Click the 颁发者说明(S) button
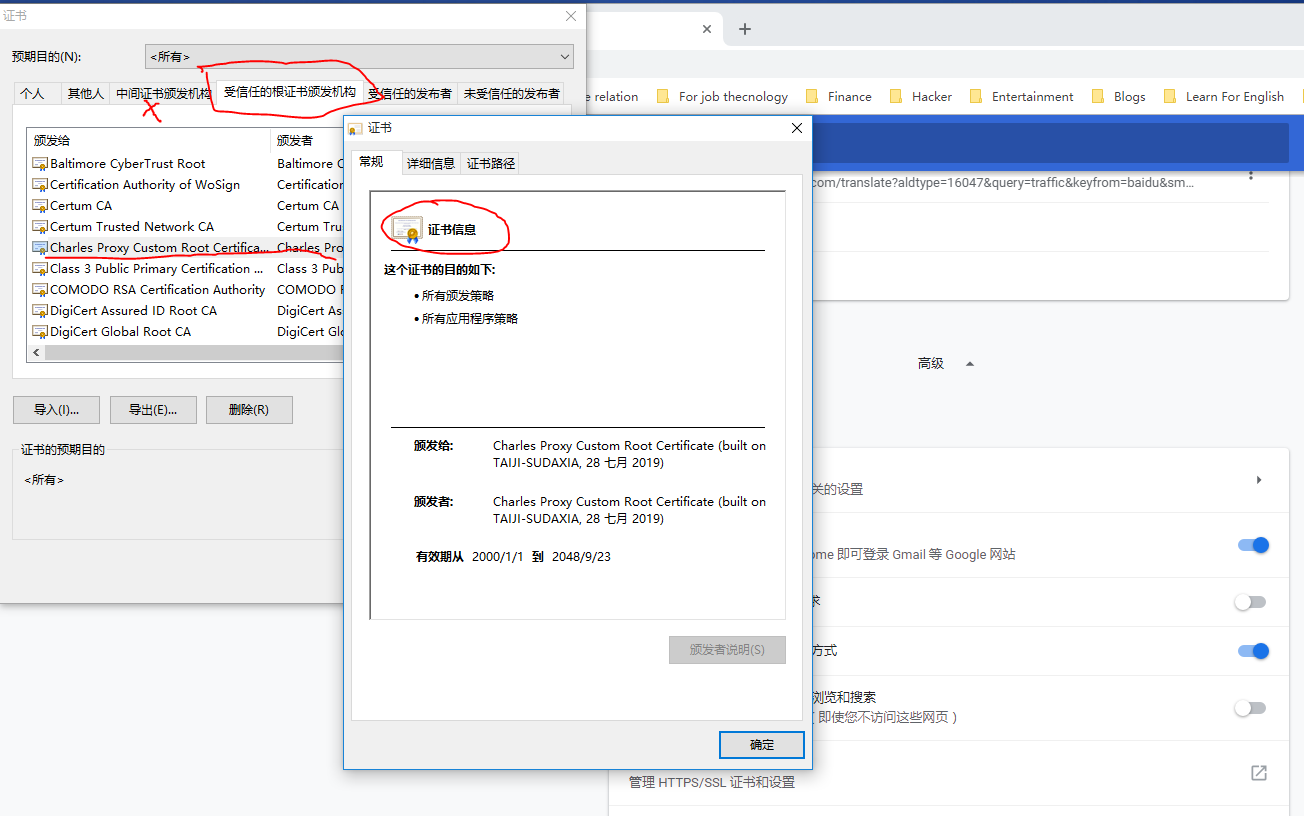This screenshot has height=816, width=1304. 727,650
